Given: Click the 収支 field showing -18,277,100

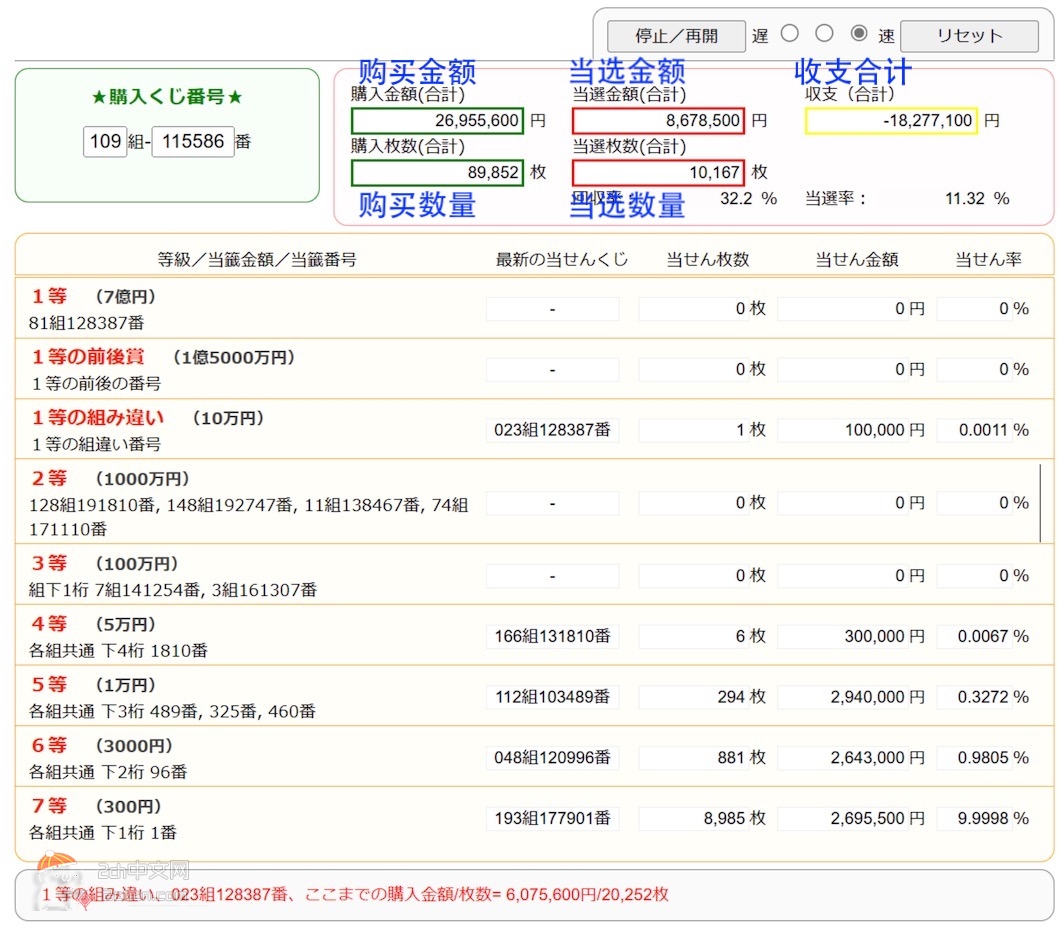Looking at the screenshot, I should click(x=891, y=121).
